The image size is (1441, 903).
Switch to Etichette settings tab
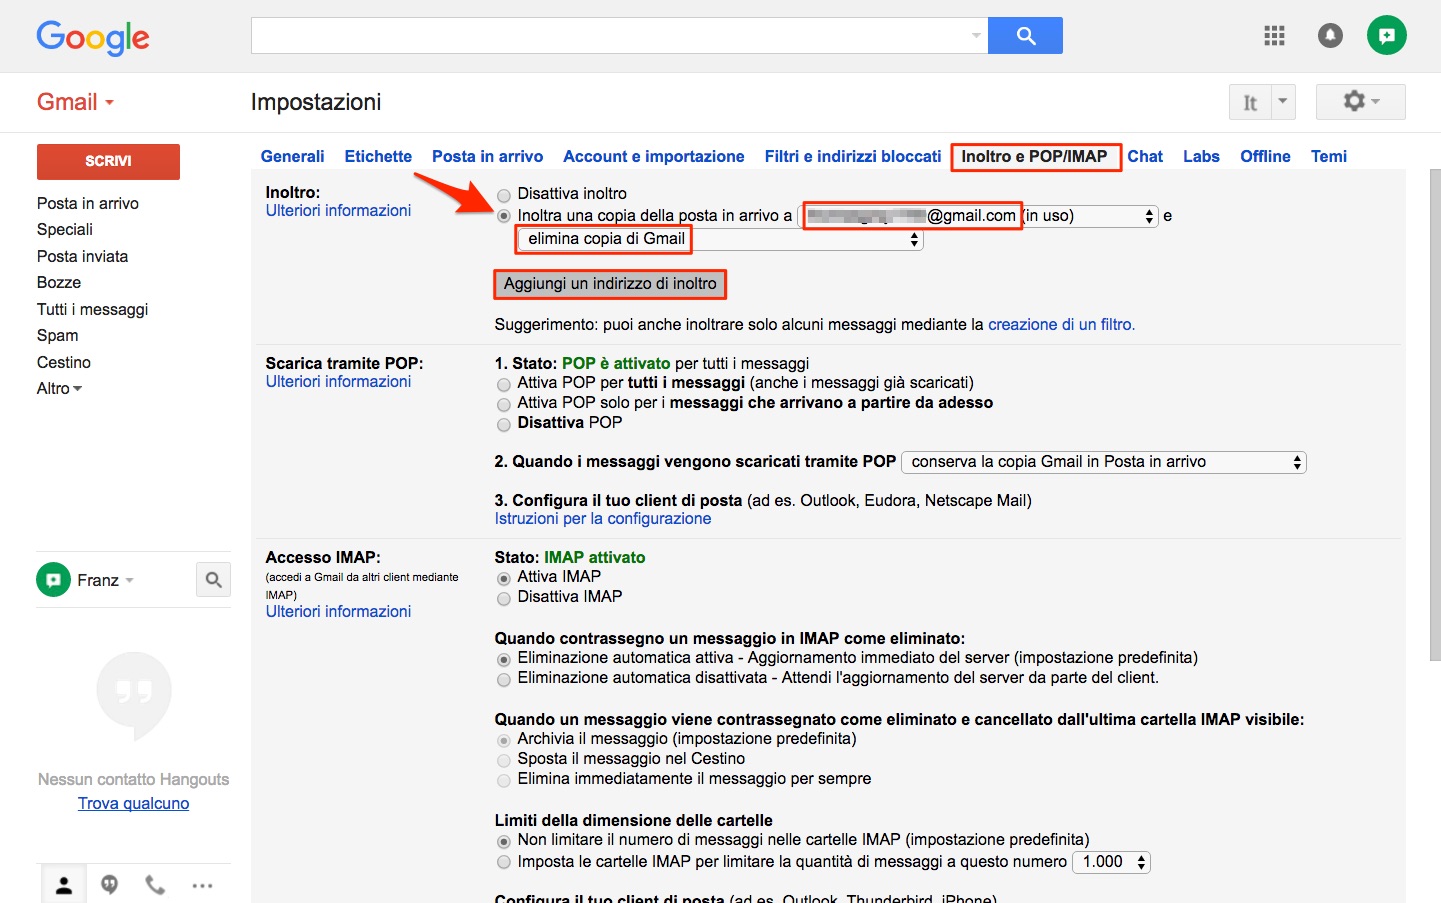(378, 156)
